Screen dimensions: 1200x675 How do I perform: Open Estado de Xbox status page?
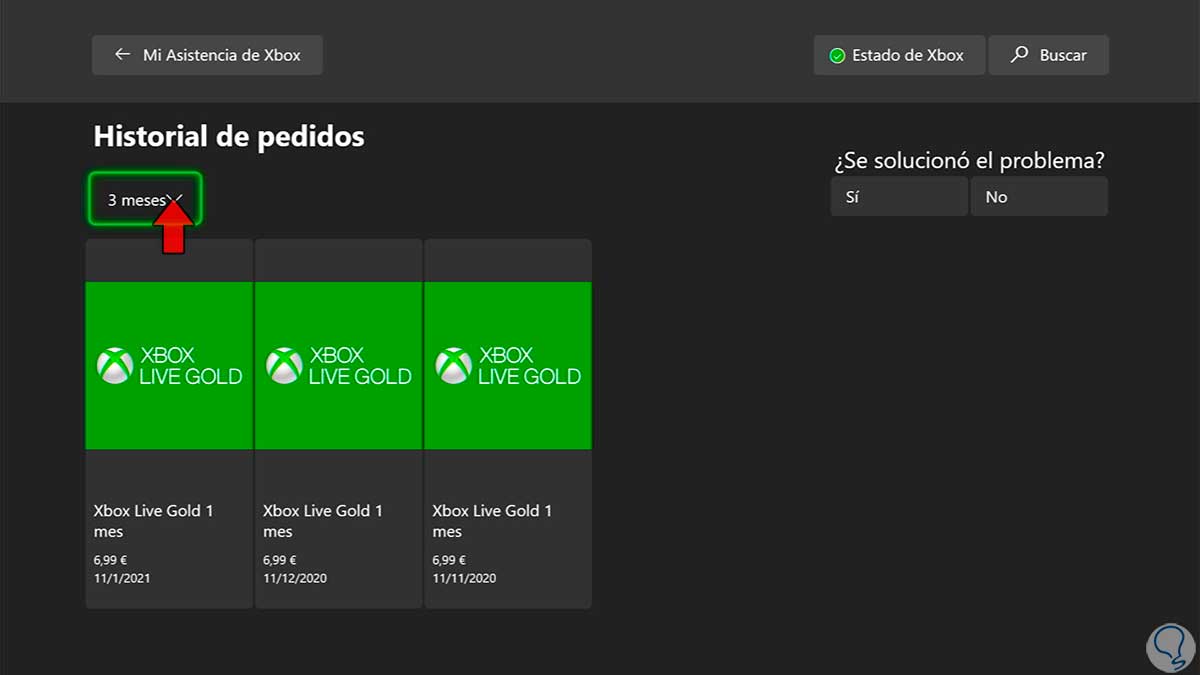[898, 56]
